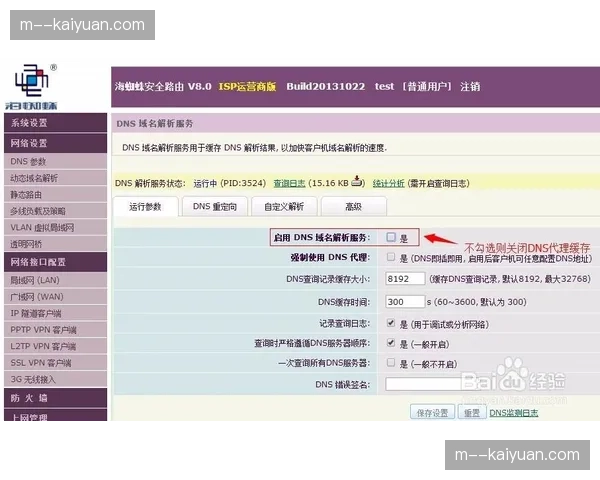Enable the DNS 域名解析服务 checkbox
The height and width of the screenshot is (480, 600).
click(x=391, y=237)
